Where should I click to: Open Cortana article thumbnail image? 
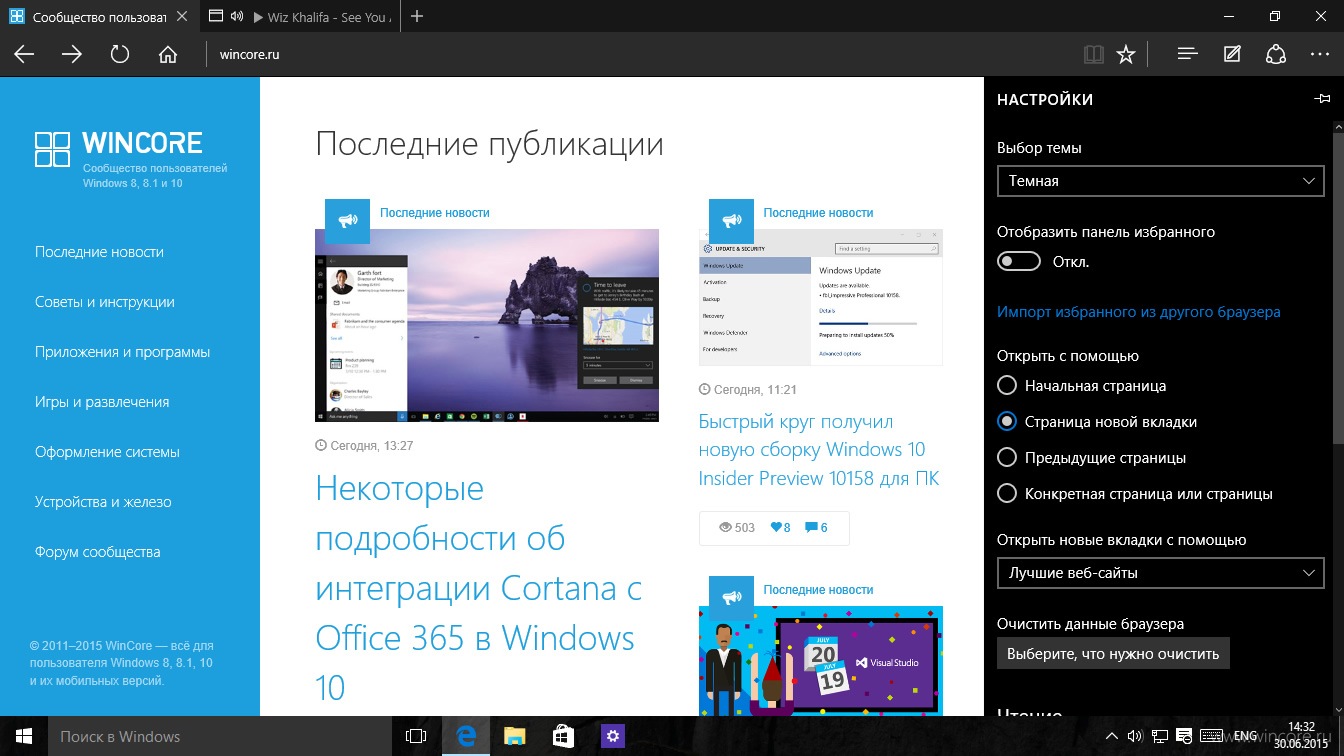point(487,325)
